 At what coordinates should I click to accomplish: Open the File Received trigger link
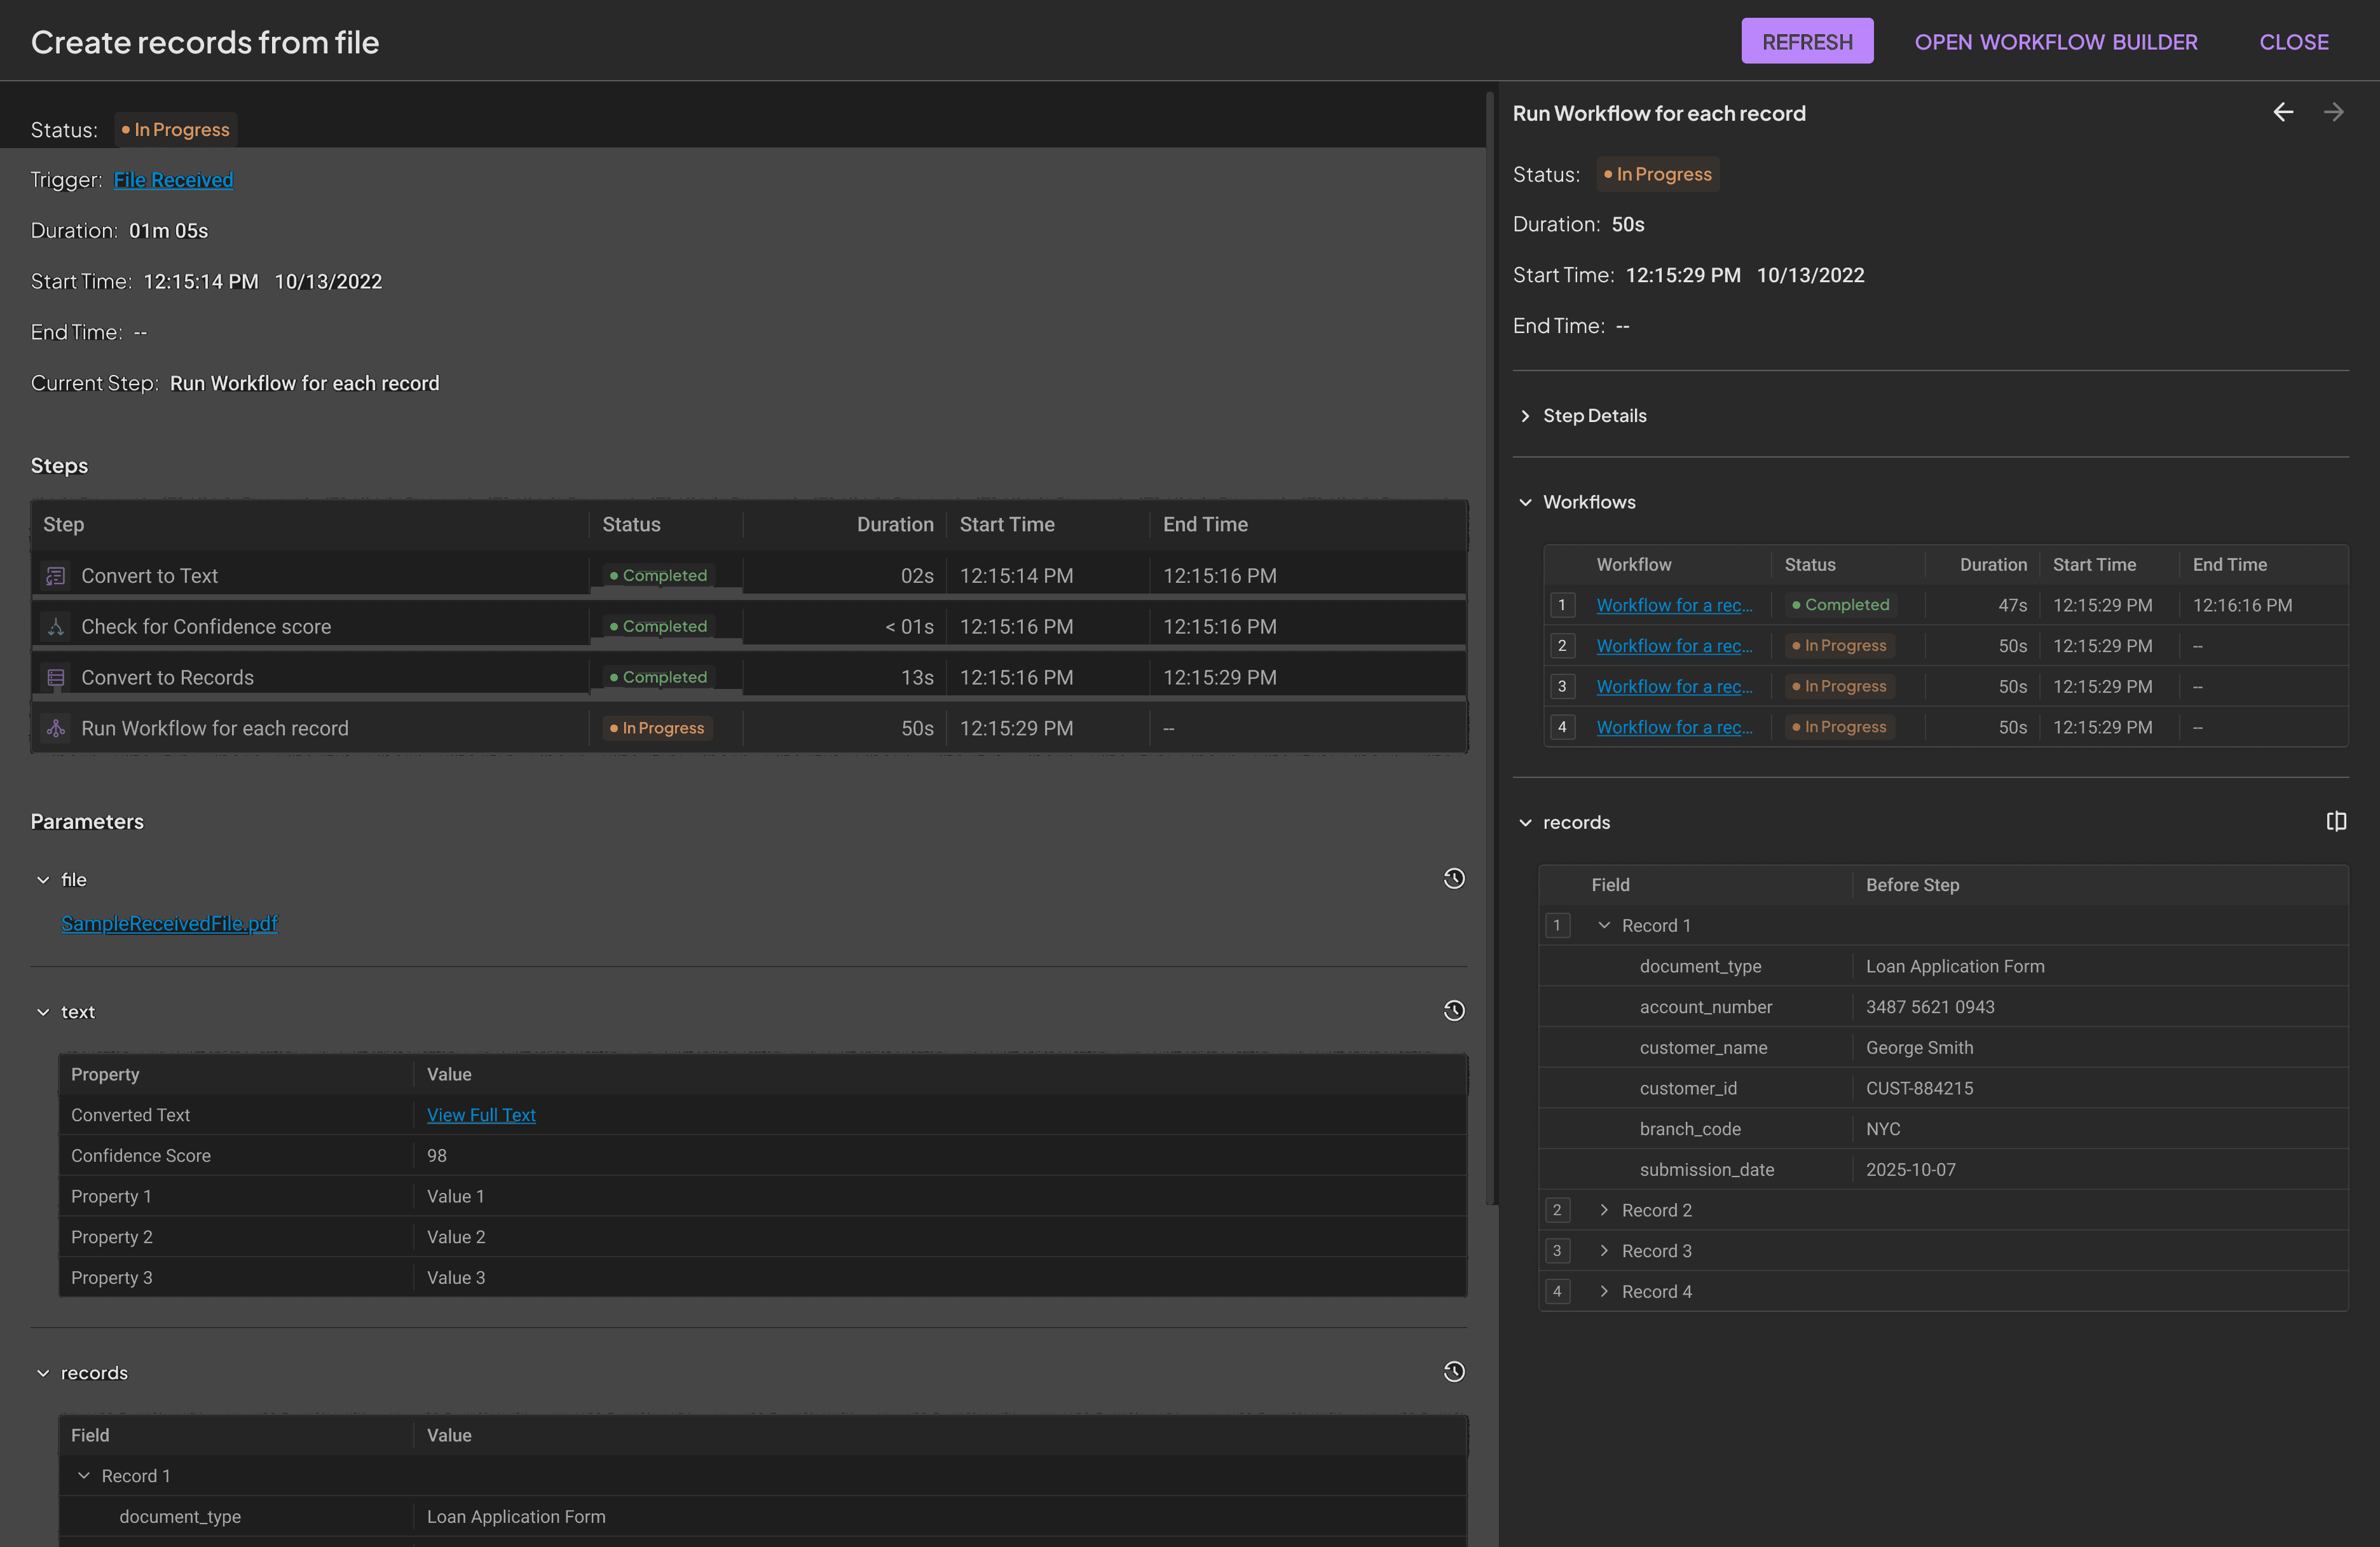coord(173,179)
